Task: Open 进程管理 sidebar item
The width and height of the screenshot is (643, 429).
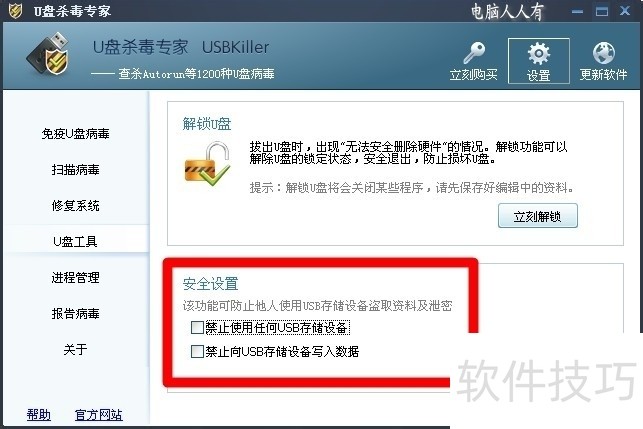Action: [75, 278]
